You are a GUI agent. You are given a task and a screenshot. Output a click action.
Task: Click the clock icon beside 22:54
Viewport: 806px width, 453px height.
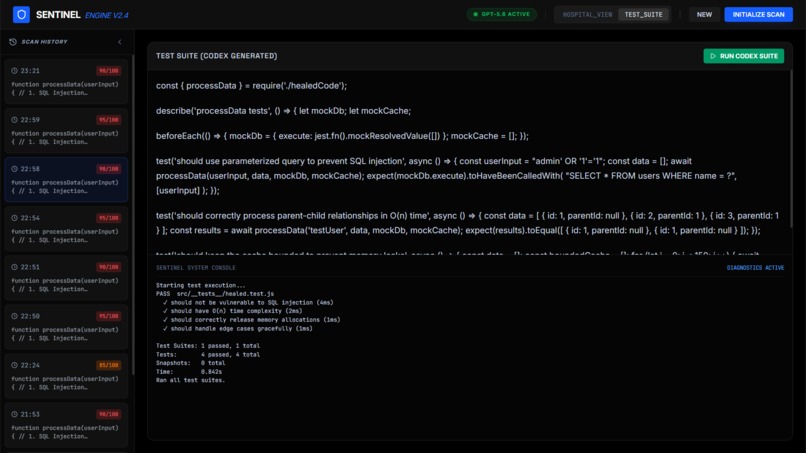[x=14, y=218]
